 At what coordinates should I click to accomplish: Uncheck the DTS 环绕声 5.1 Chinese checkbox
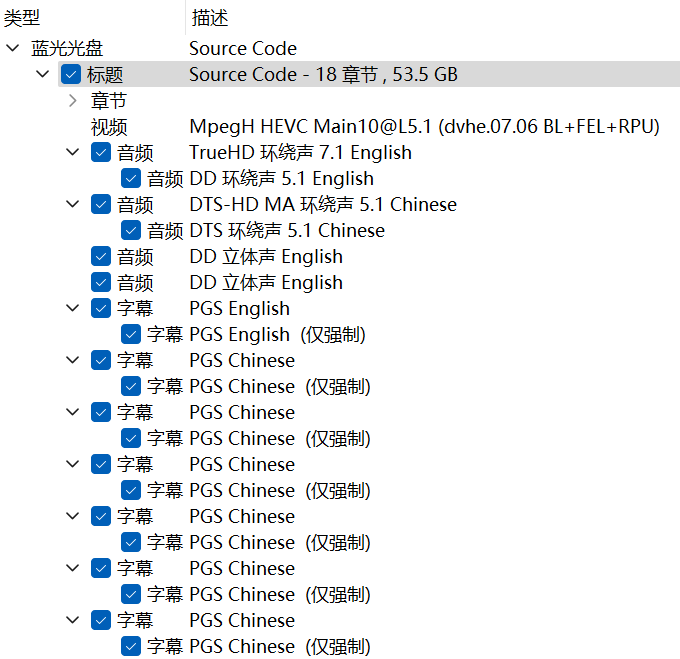coord(131,230)
